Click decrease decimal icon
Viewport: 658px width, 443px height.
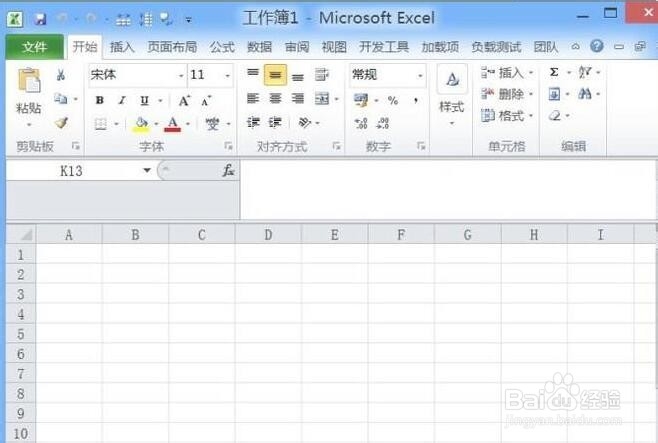pyautogui.click(x=383, y=123)
